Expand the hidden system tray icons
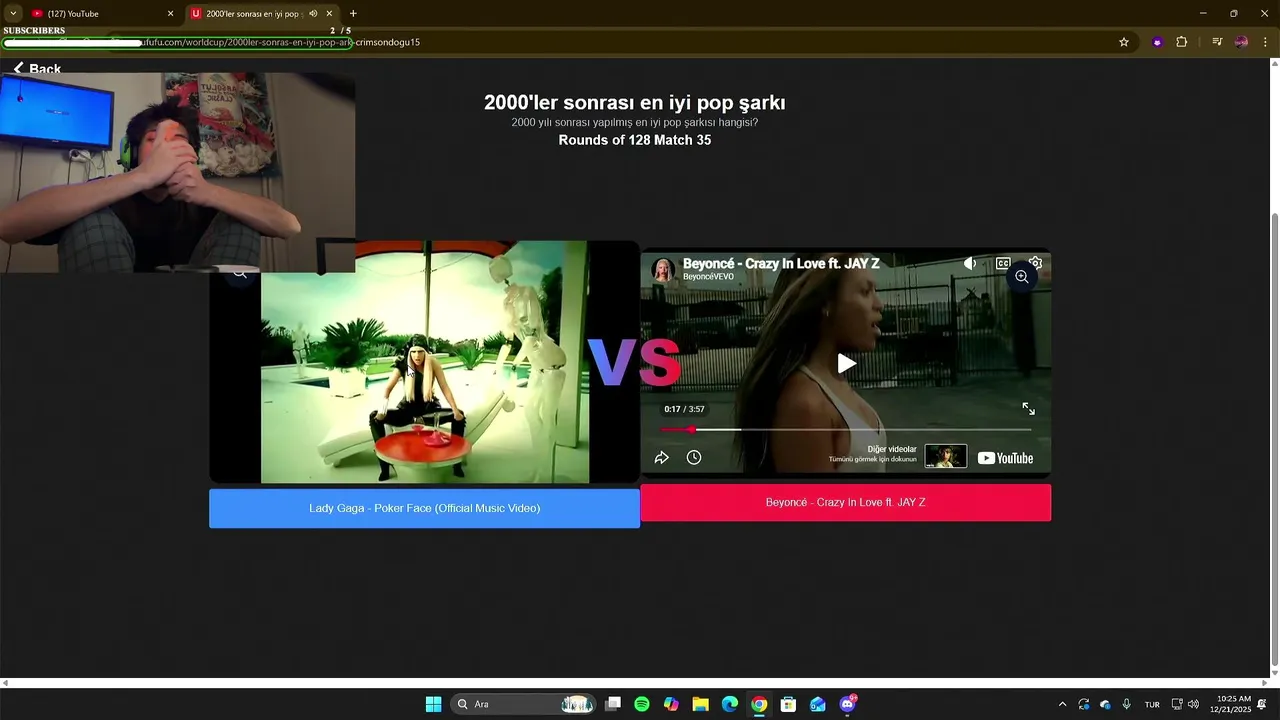Viewport: 1280px width, 720px height. pyautogui.click(x=1062, y=704)
